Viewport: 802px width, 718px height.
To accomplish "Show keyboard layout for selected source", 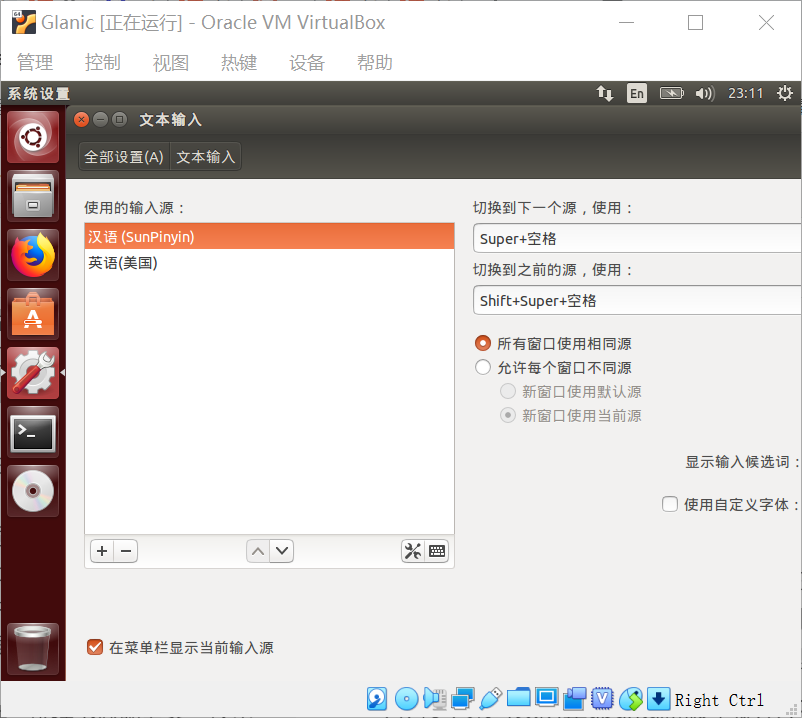I will (437, 551).
